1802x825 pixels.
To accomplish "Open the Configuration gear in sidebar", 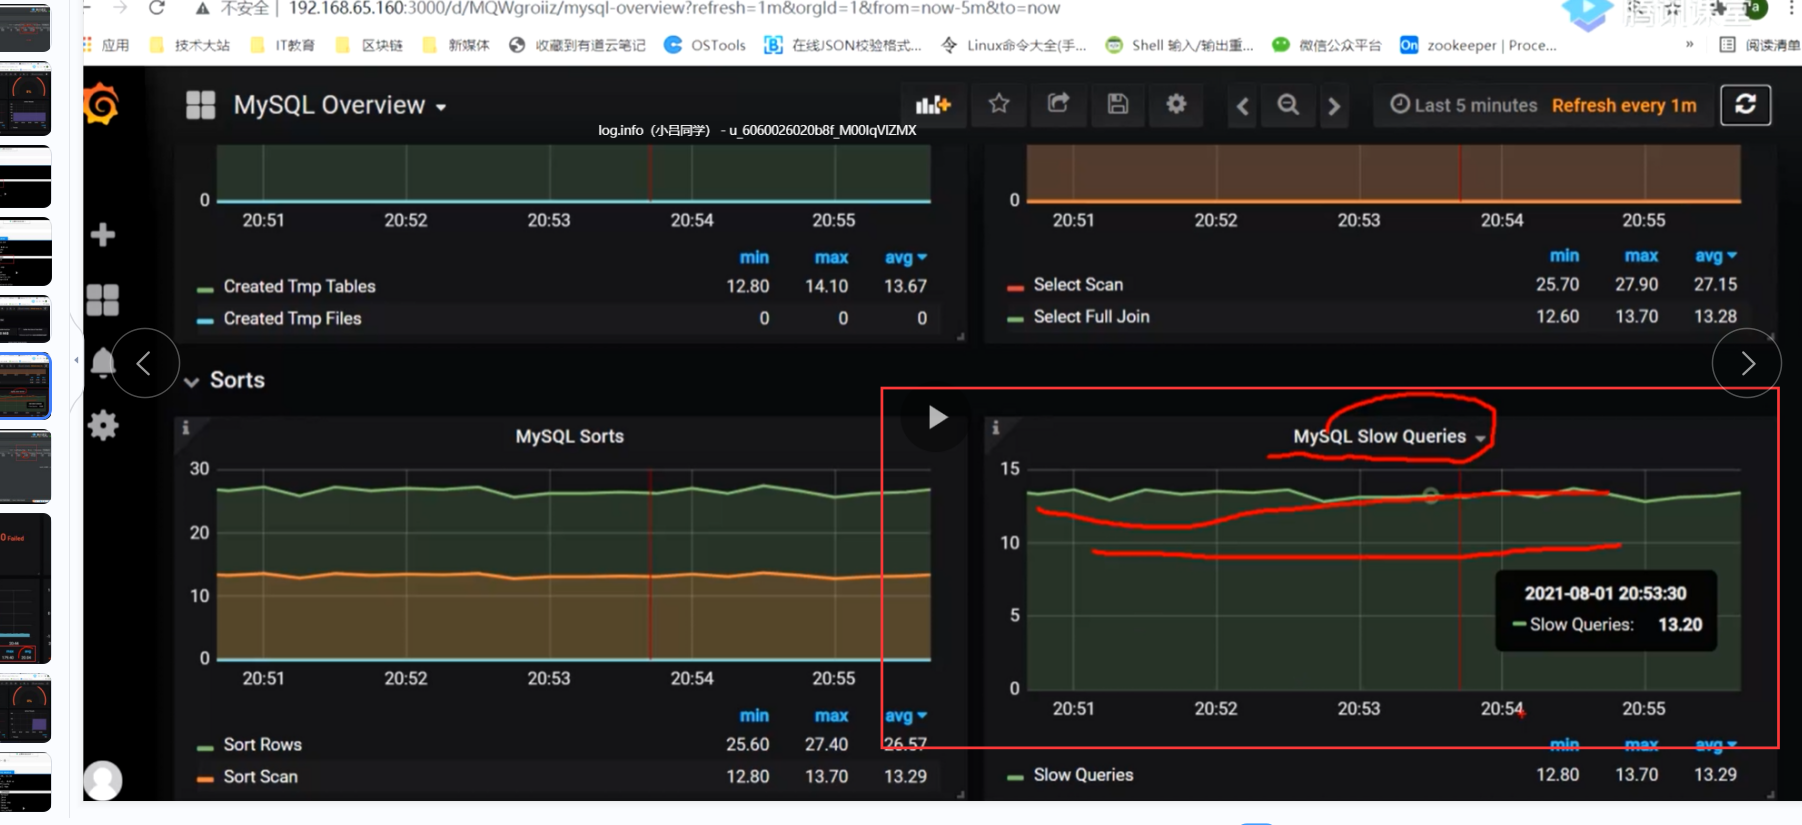I will tap(103, 426).
